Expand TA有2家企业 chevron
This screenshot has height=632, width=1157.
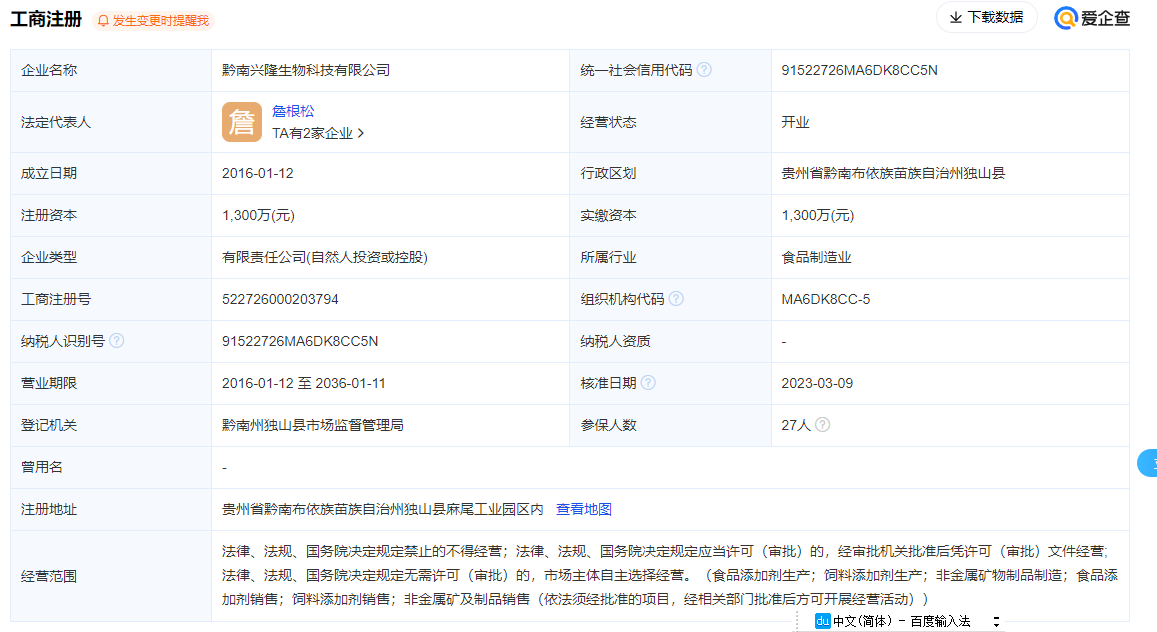pyautogui.click(x=361, y=133)
